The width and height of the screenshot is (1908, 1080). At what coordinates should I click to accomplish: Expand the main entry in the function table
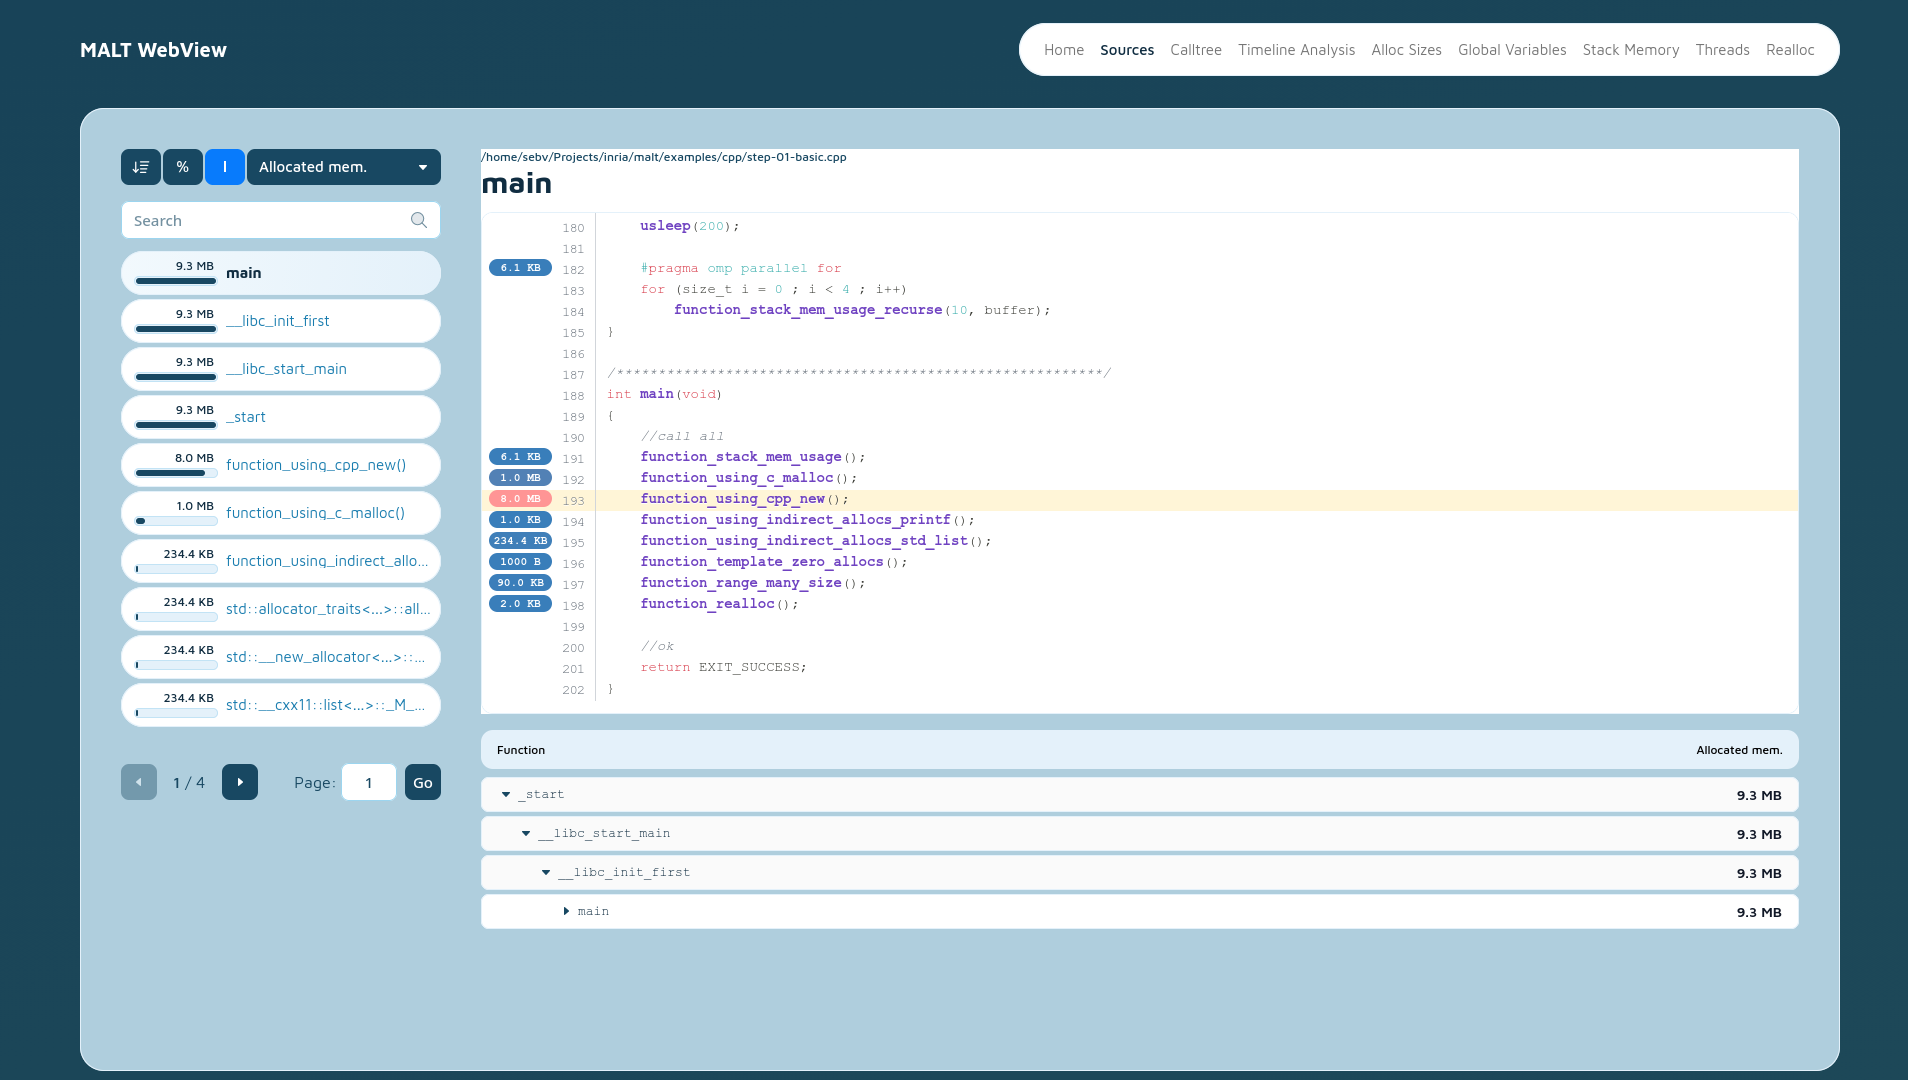[x=568, y=911]
